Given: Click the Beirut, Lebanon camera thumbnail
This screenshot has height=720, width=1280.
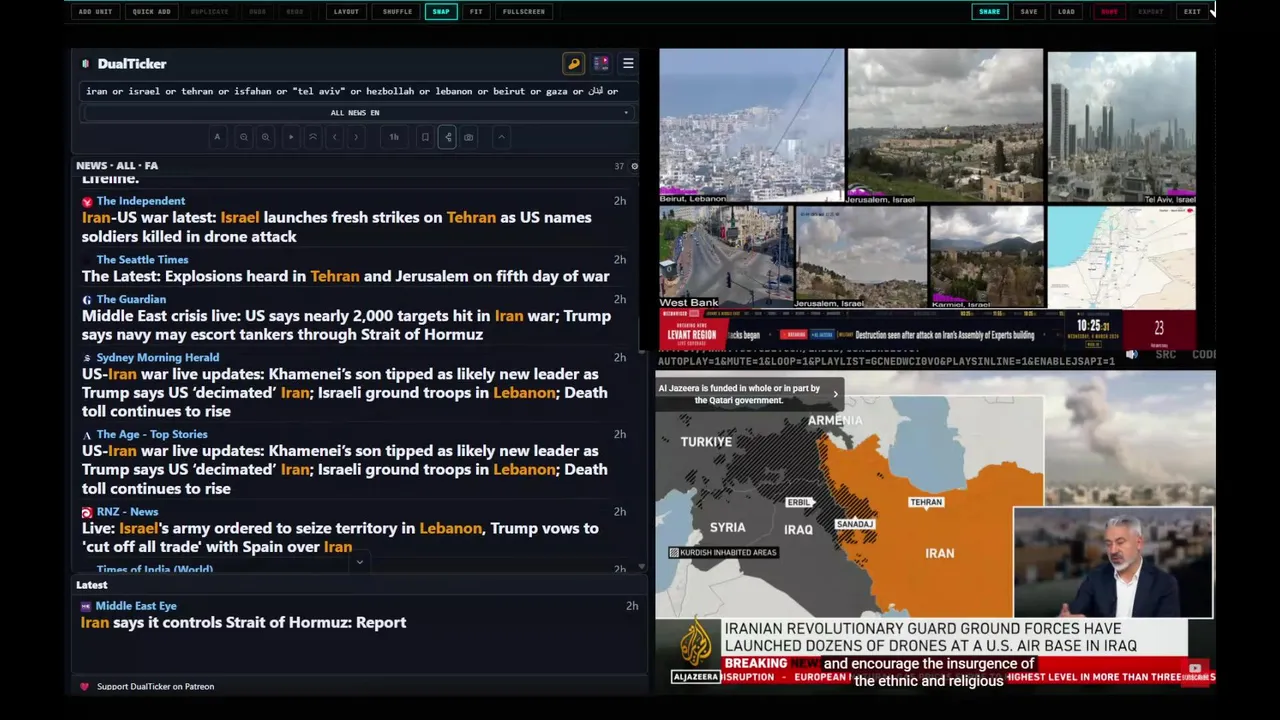Looking at the screenshot, I should coord(751,127).
